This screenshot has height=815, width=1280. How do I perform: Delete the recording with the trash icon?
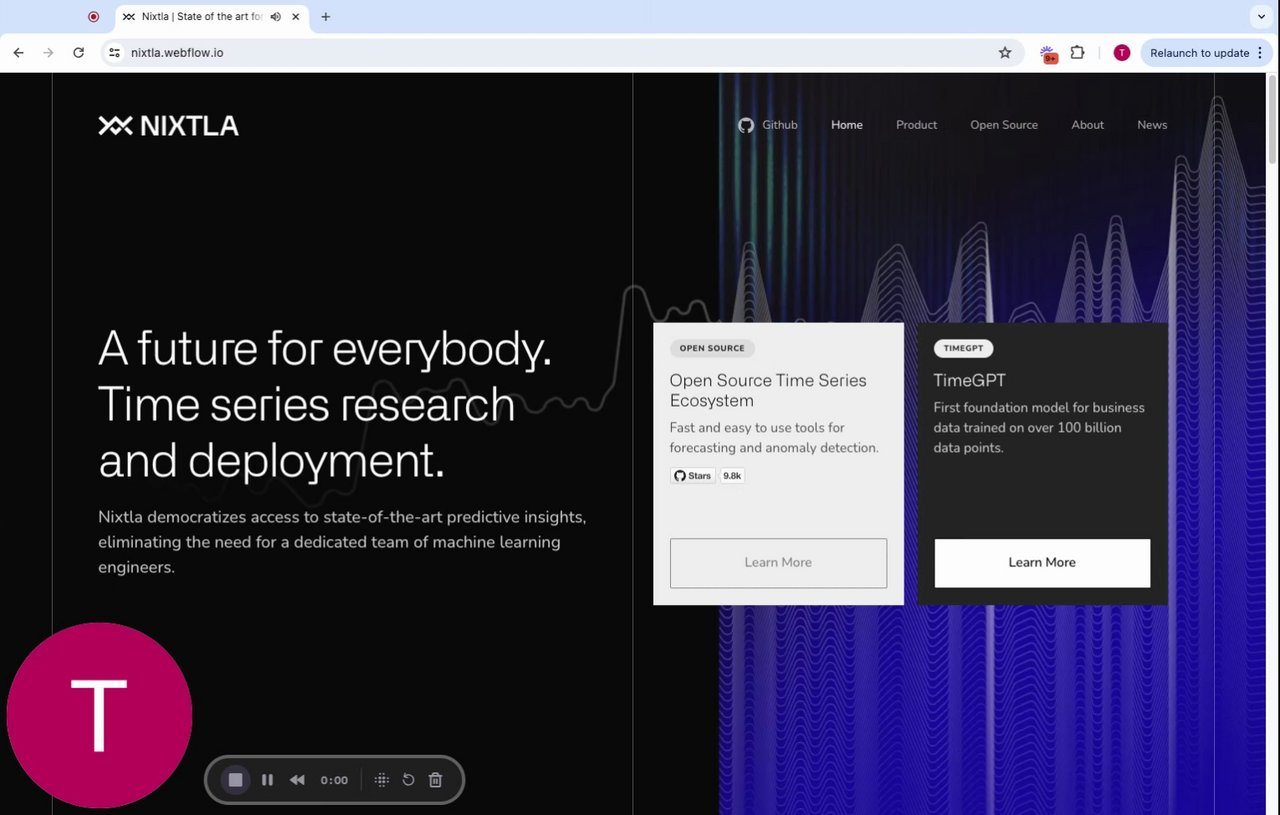pos(435,780)
